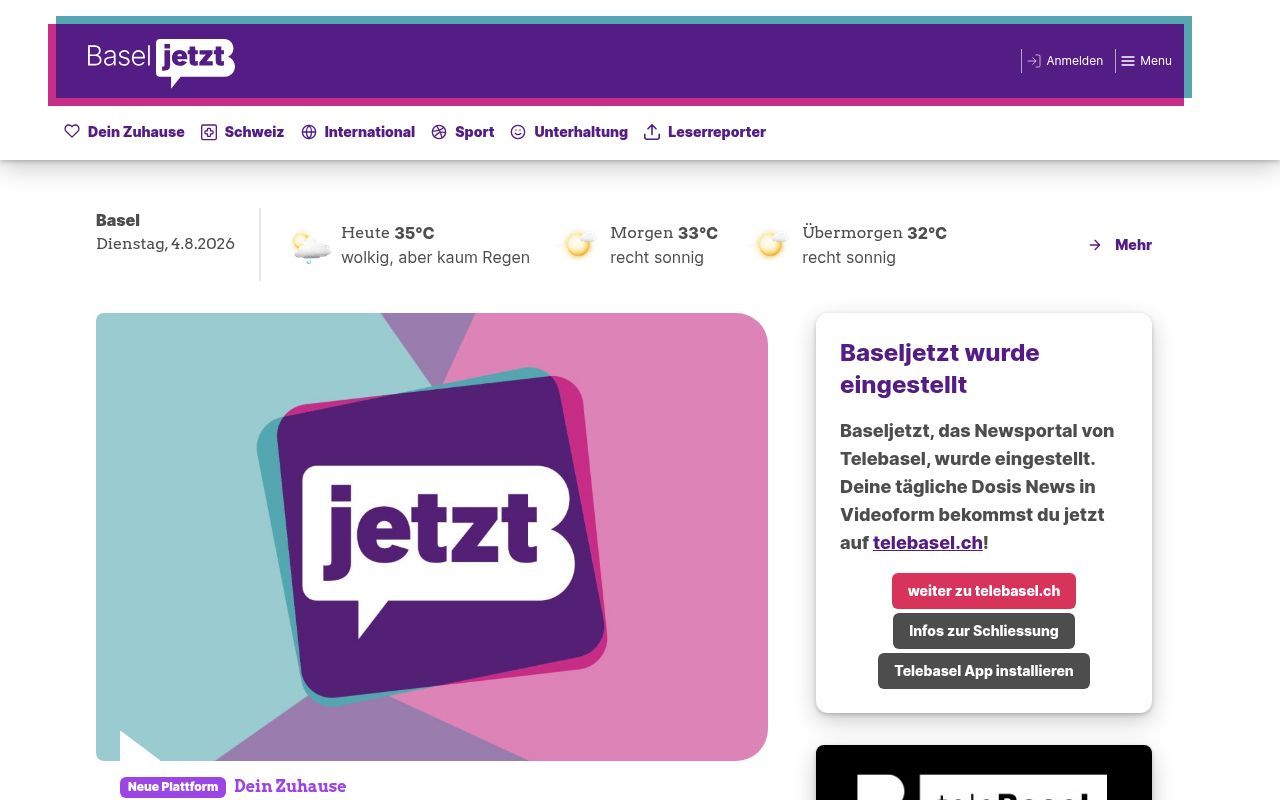The width and height of the screenshot is (1280, 800).
Task: Click the heart icon for Dein Zuhause
Action: pyautogui.click(x=72, y=131)
